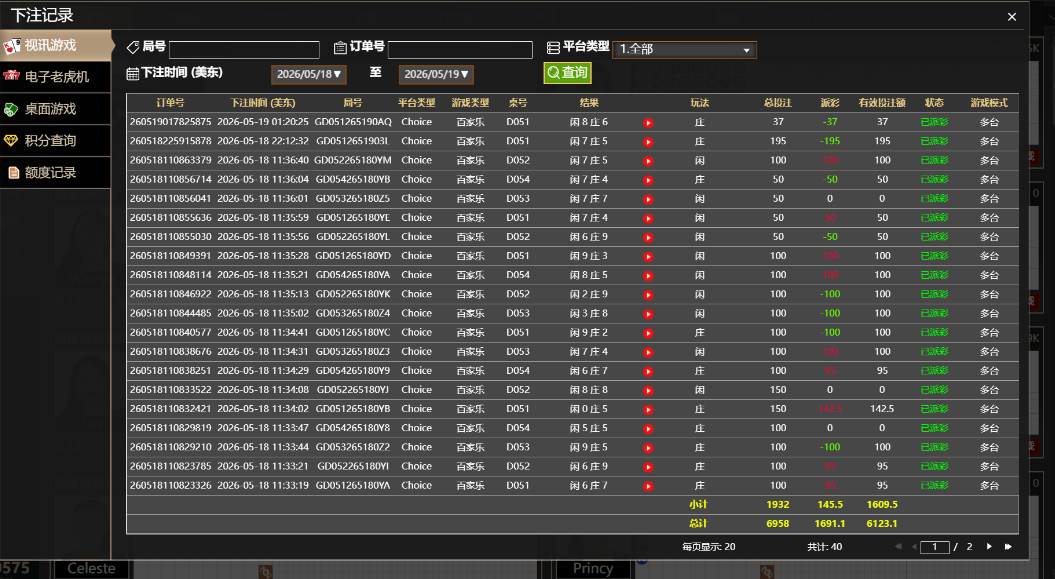Play replay for order 260518110855030
Image resolution: width=1055 pixels, height=579 pixels.
click(x=648, y=237)
